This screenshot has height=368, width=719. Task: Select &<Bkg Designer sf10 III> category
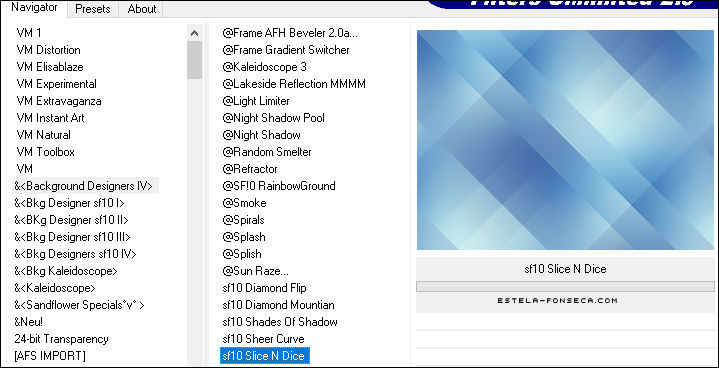tap(72, 237)
